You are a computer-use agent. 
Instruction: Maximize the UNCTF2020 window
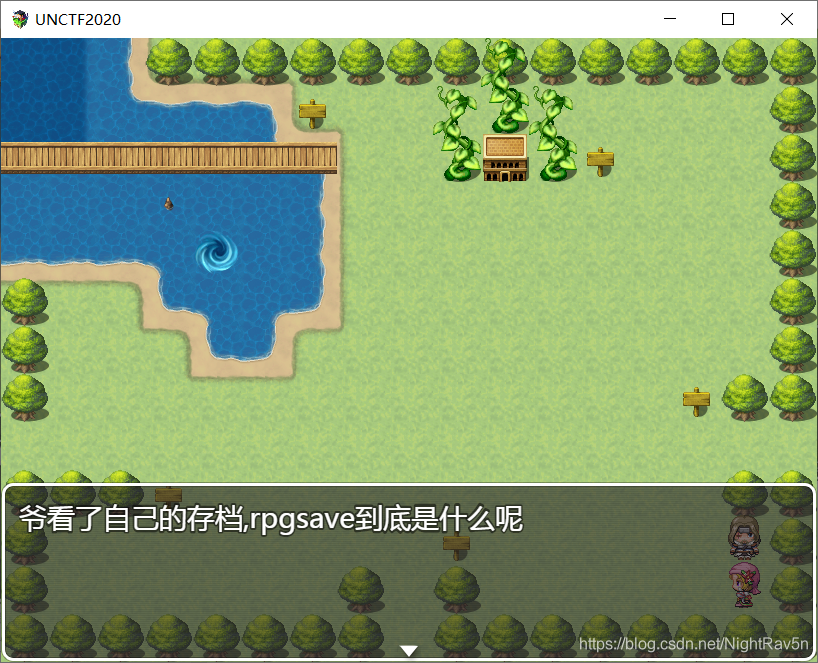[x=728, y=19]
